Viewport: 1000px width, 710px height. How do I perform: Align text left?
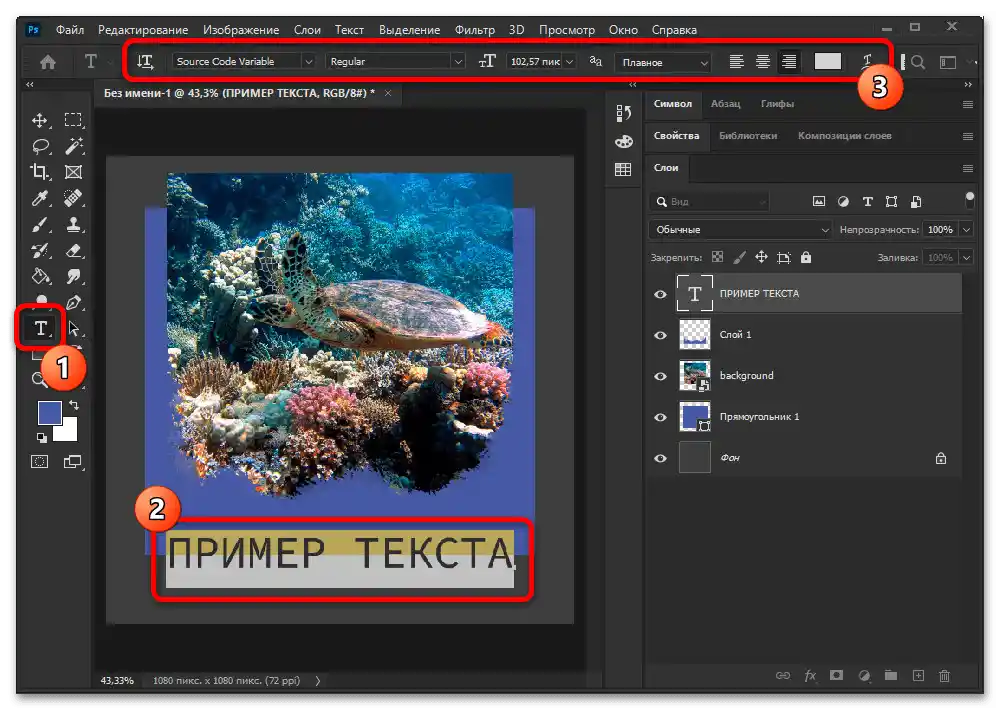coord(737,61)
